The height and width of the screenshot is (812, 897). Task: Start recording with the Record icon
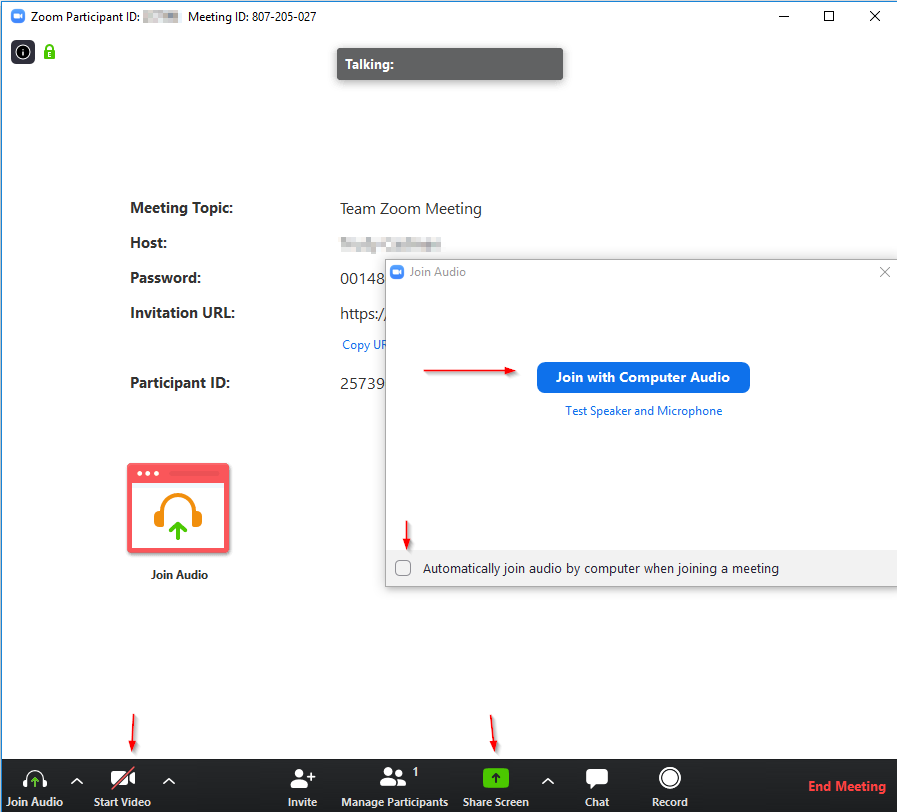[x=670, y=778]
